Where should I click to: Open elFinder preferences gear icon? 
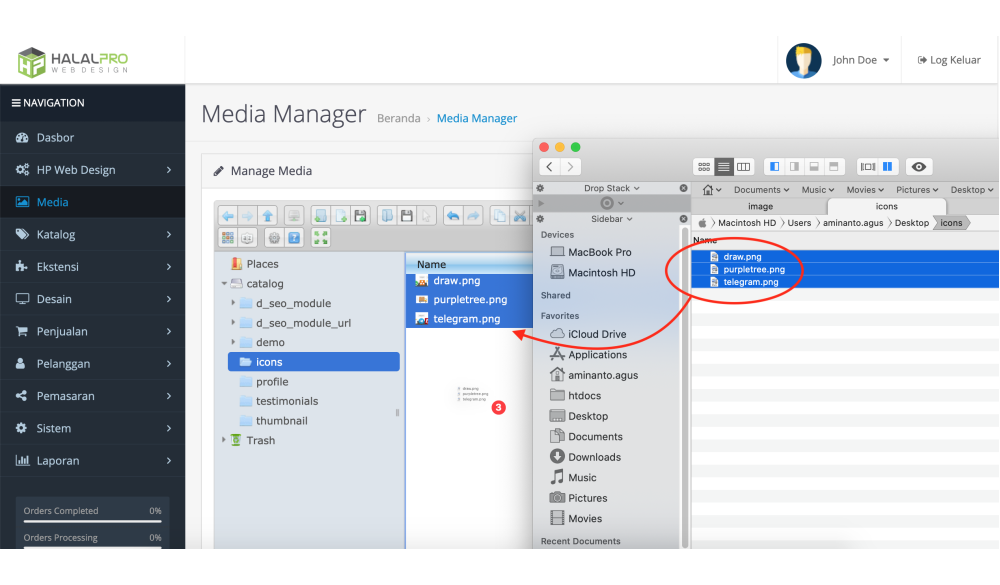click(x=274, y=238)
